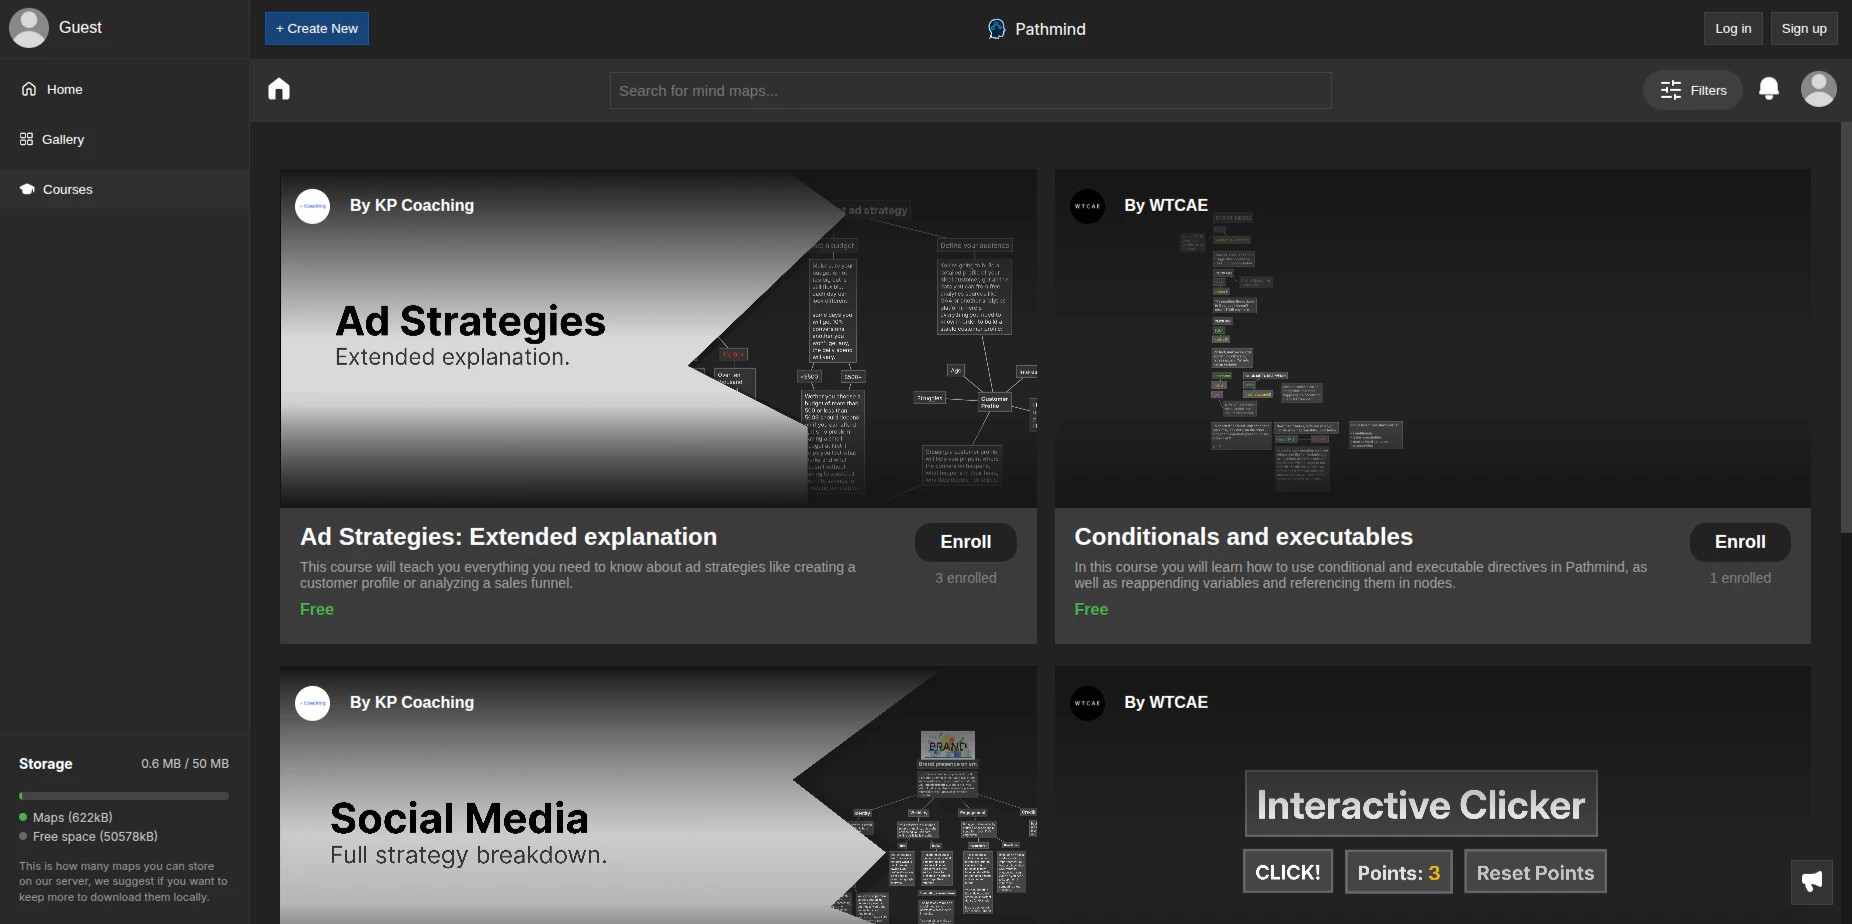Click the Filters sliders icon
The width and height of the screenshot is (1852, 924).
click(1670, 90)
